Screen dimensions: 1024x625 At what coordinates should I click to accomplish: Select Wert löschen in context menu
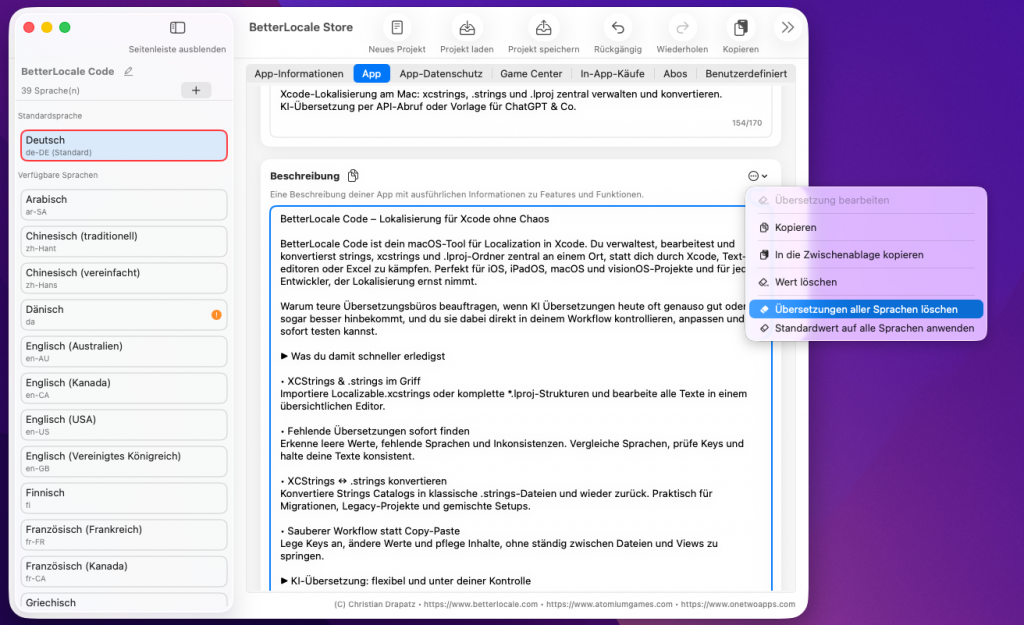pos(806,282)
